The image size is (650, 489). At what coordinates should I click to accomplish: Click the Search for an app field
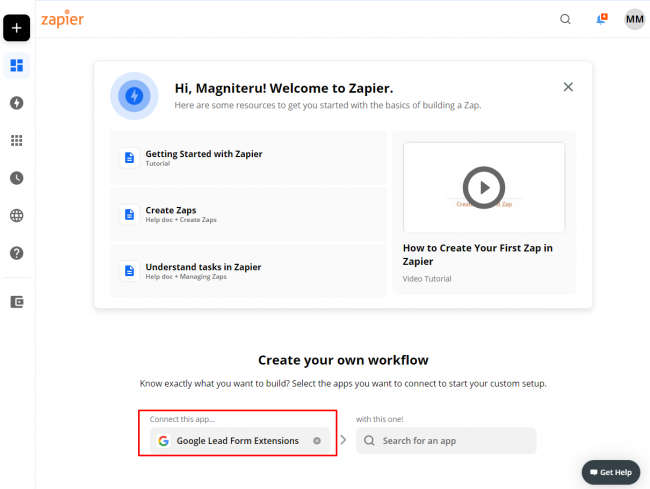(446, 441)
